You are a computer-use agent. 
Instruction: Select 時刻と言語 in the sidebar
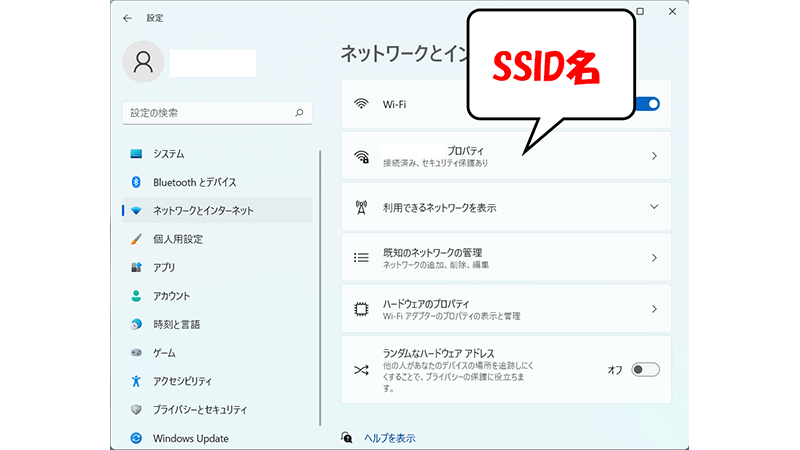tap(176, 324)
